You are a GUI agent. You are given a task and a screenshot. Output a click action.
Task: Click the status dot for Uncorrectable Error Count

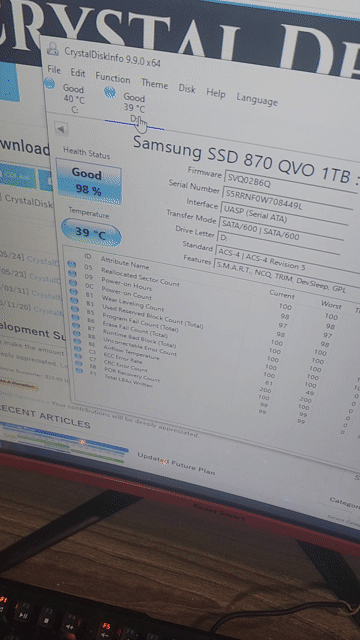77,333
